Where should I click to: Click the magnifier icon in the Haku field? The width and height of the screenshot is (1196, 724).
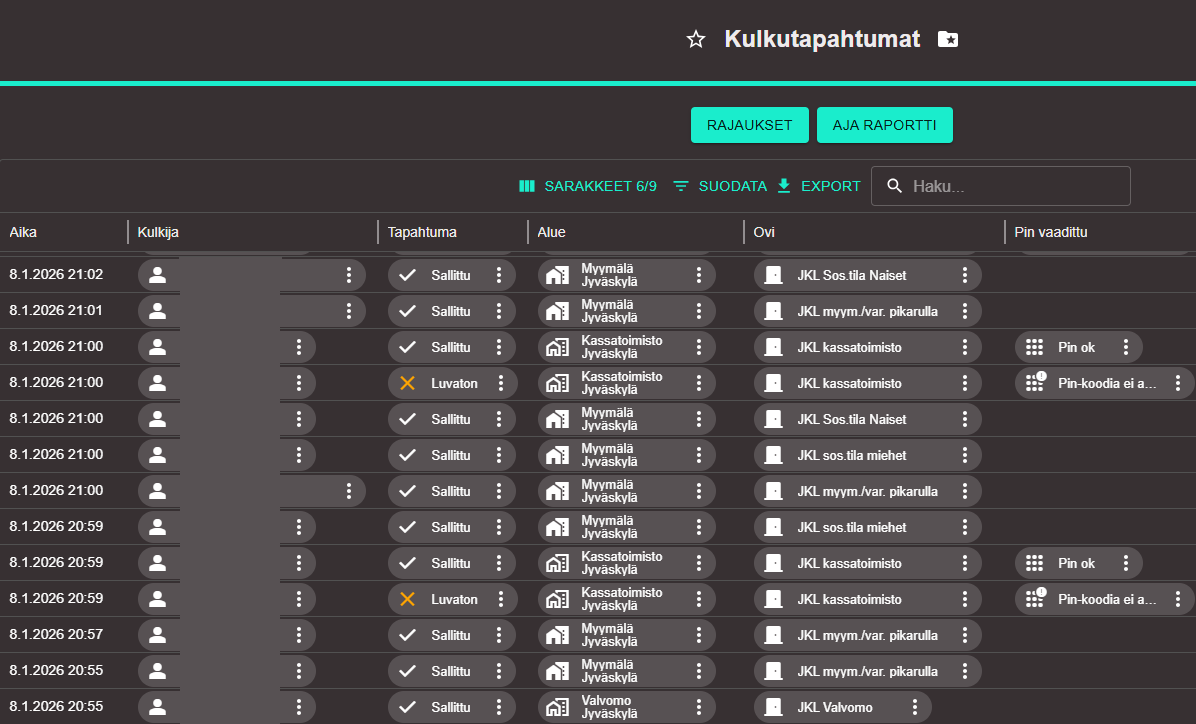895,186
